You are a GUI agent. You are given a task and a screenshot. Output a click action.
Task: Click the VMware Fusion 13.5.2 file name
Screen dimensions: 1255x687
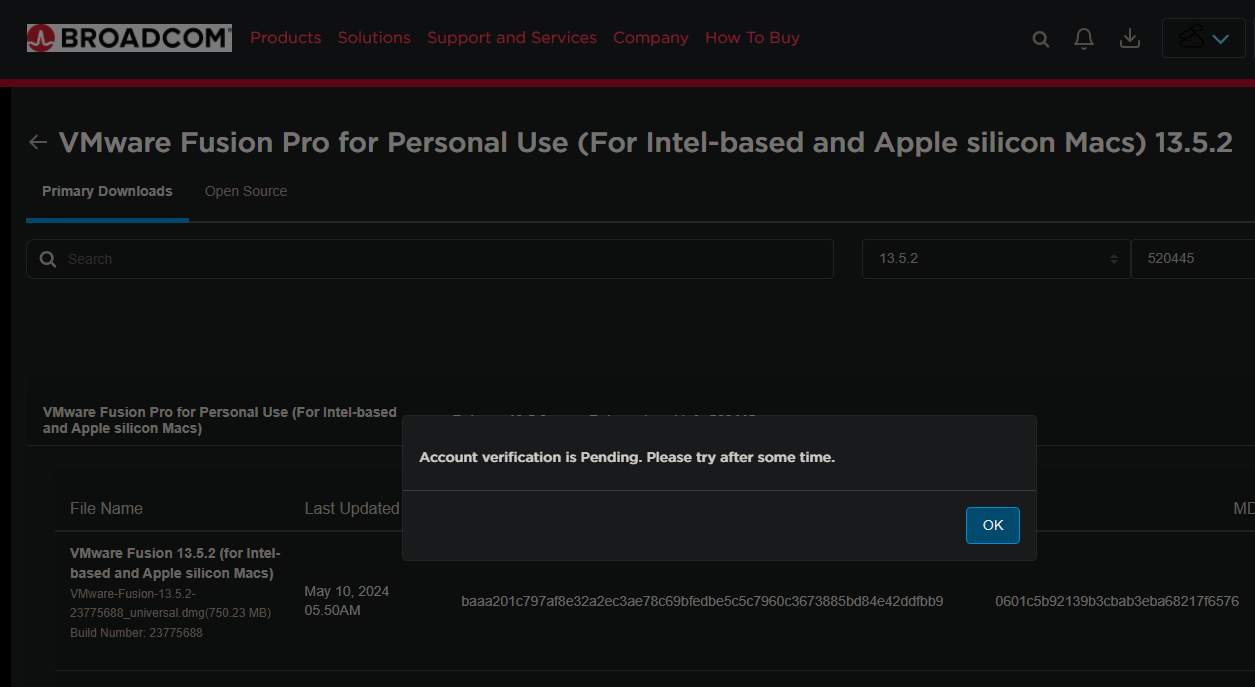click(175, 563)
